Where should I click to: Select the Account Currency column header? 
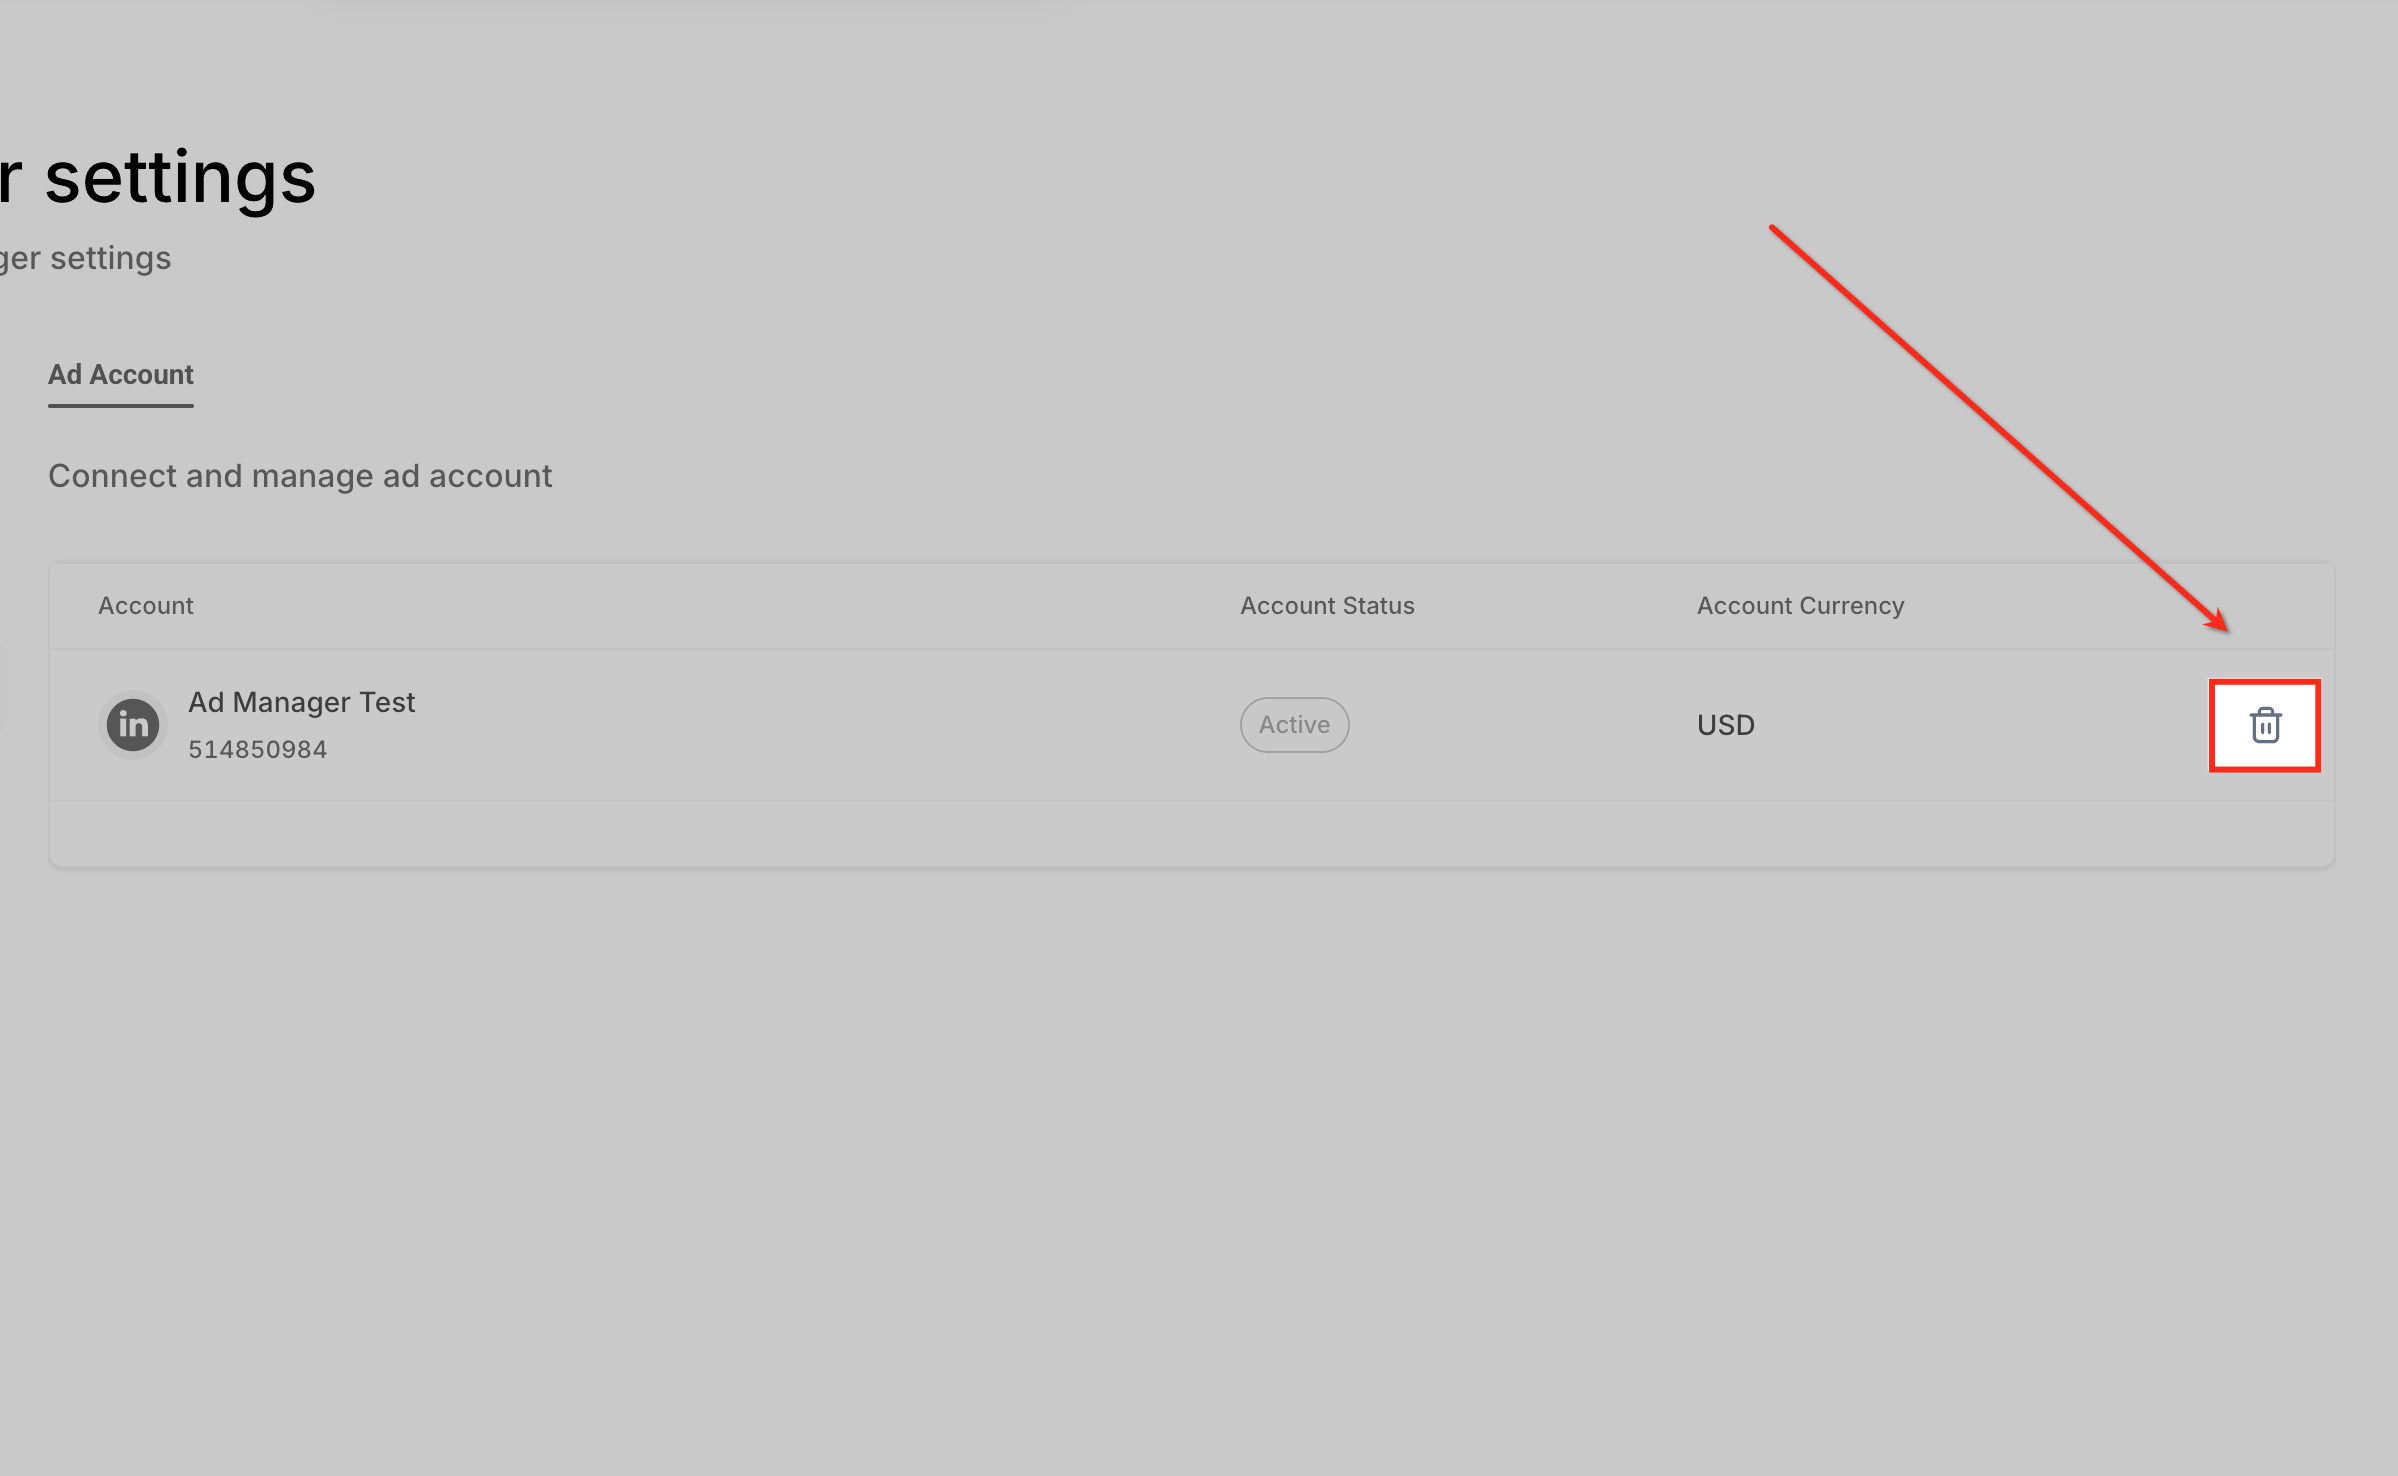[x=1800, y=606]
